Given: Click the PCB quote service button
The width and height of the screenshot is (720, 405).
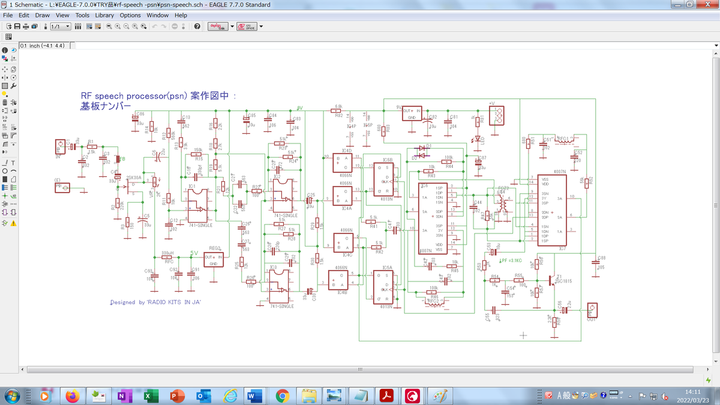Looking at the screenshot, I should click(247, 27).
